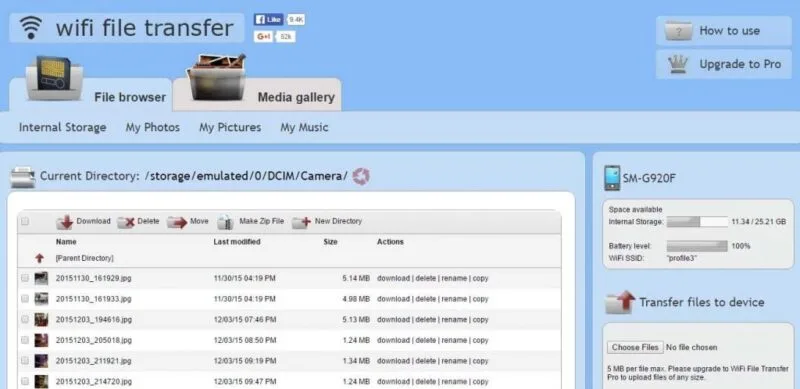Click the Google+1 button
800x389 pixels.
click(x=263, y=36)
